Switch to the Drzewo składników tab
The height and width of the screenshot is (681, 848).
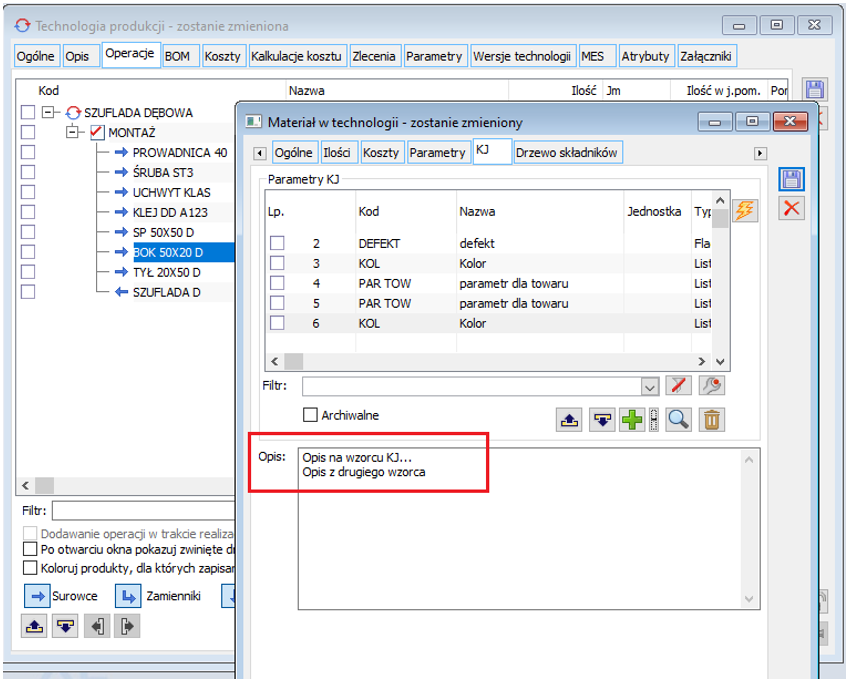[x=566, y=152]
